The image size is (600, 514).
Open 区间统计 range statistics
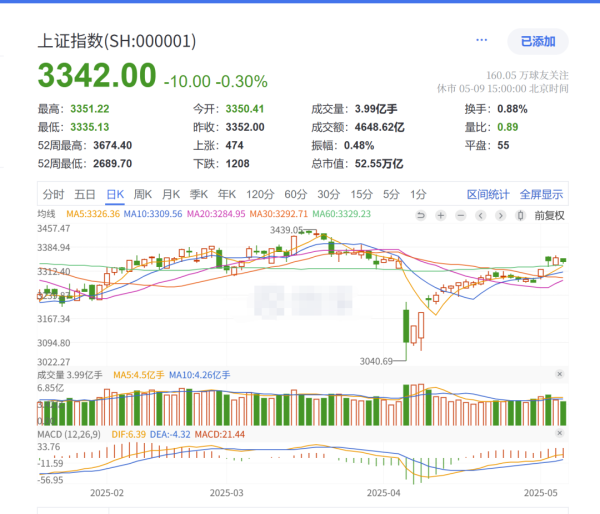pos(488,194)
